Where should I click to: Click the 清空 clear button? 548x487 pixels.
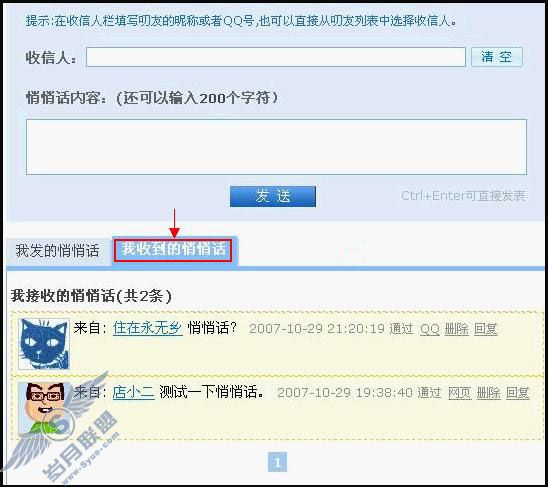pos(497,57)
